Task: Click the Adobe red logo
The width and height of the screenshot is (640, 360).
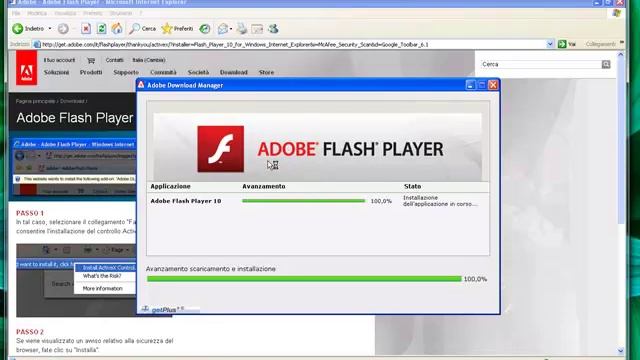Action: [x=27, y=68]
